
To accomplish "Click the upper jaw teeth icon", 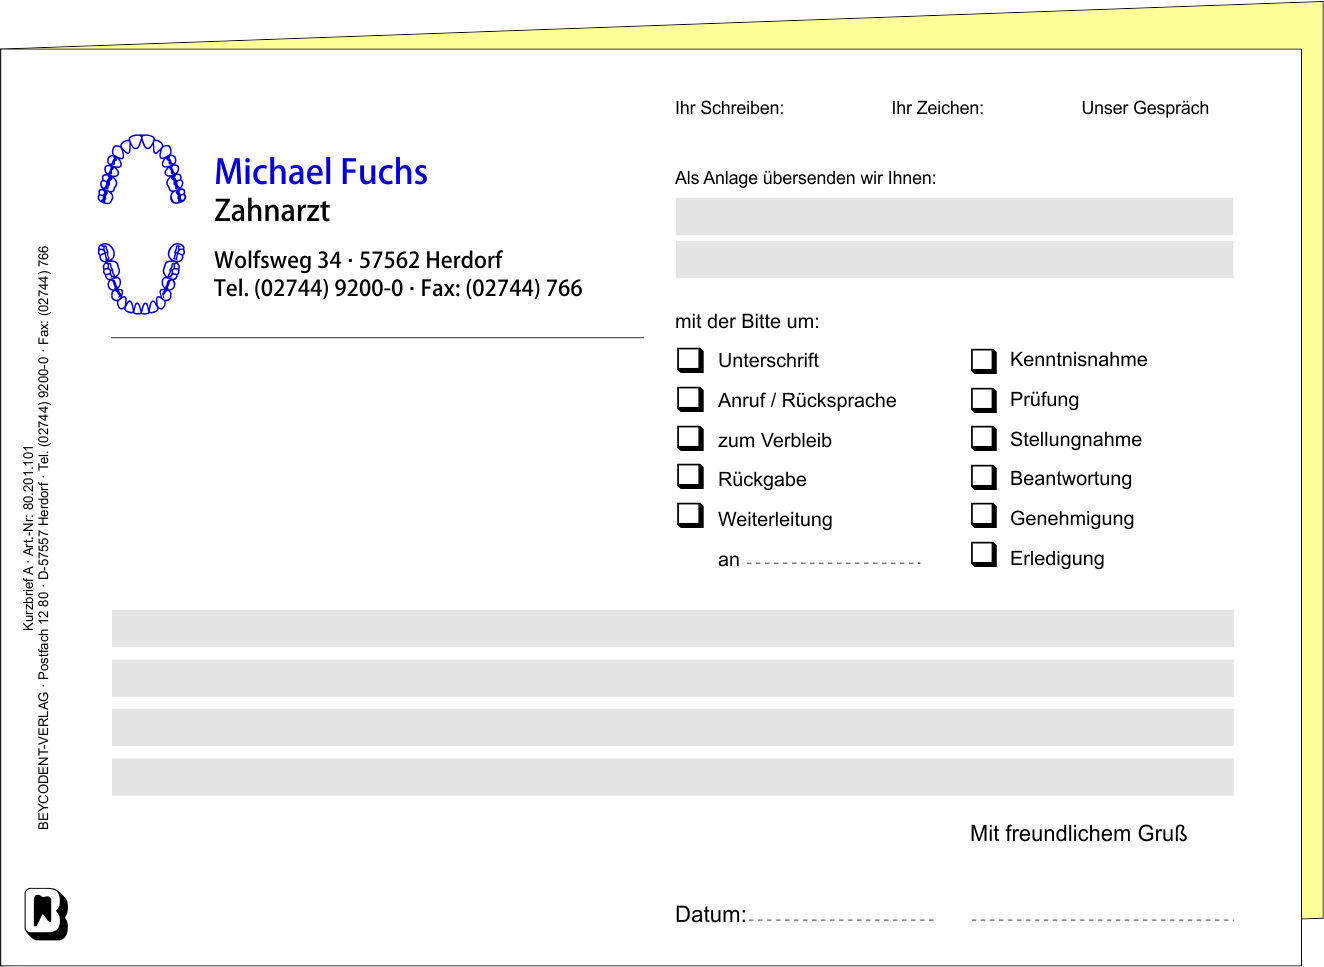I will click(142, 169).
